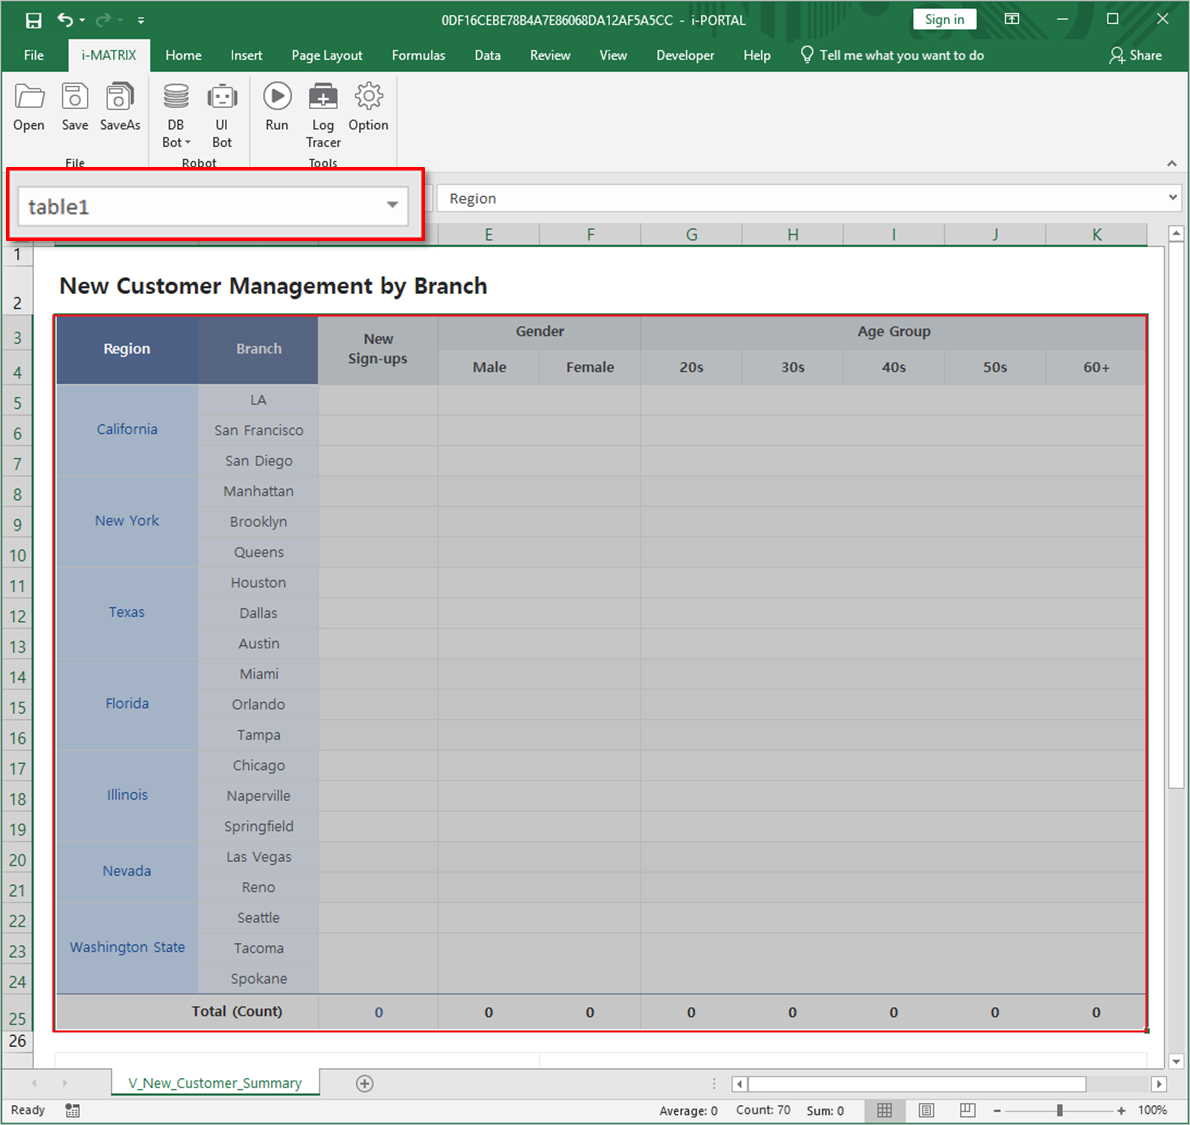The image size is (1190, 1125).
Task: Open the Formulas ribbon tab
Action: [418, 55]
